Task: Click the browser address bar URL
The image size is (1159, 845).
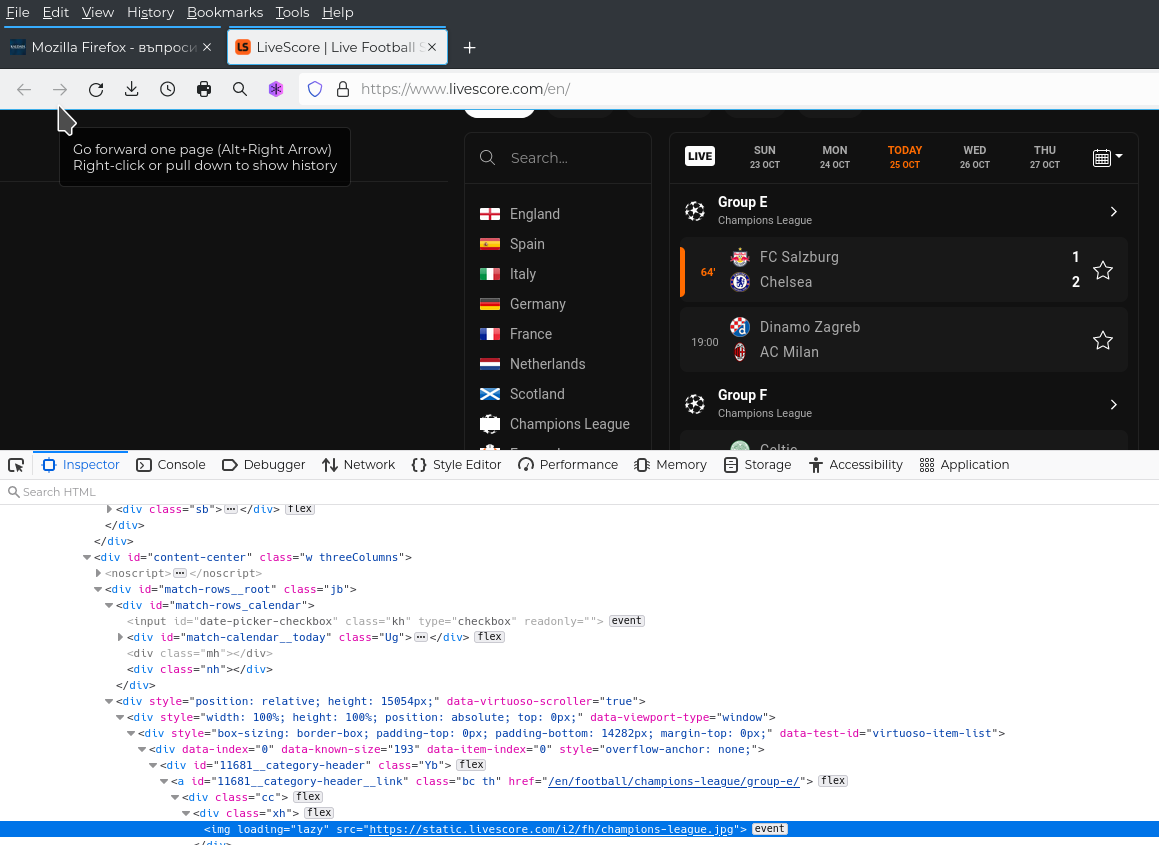Action: [465, 89]
